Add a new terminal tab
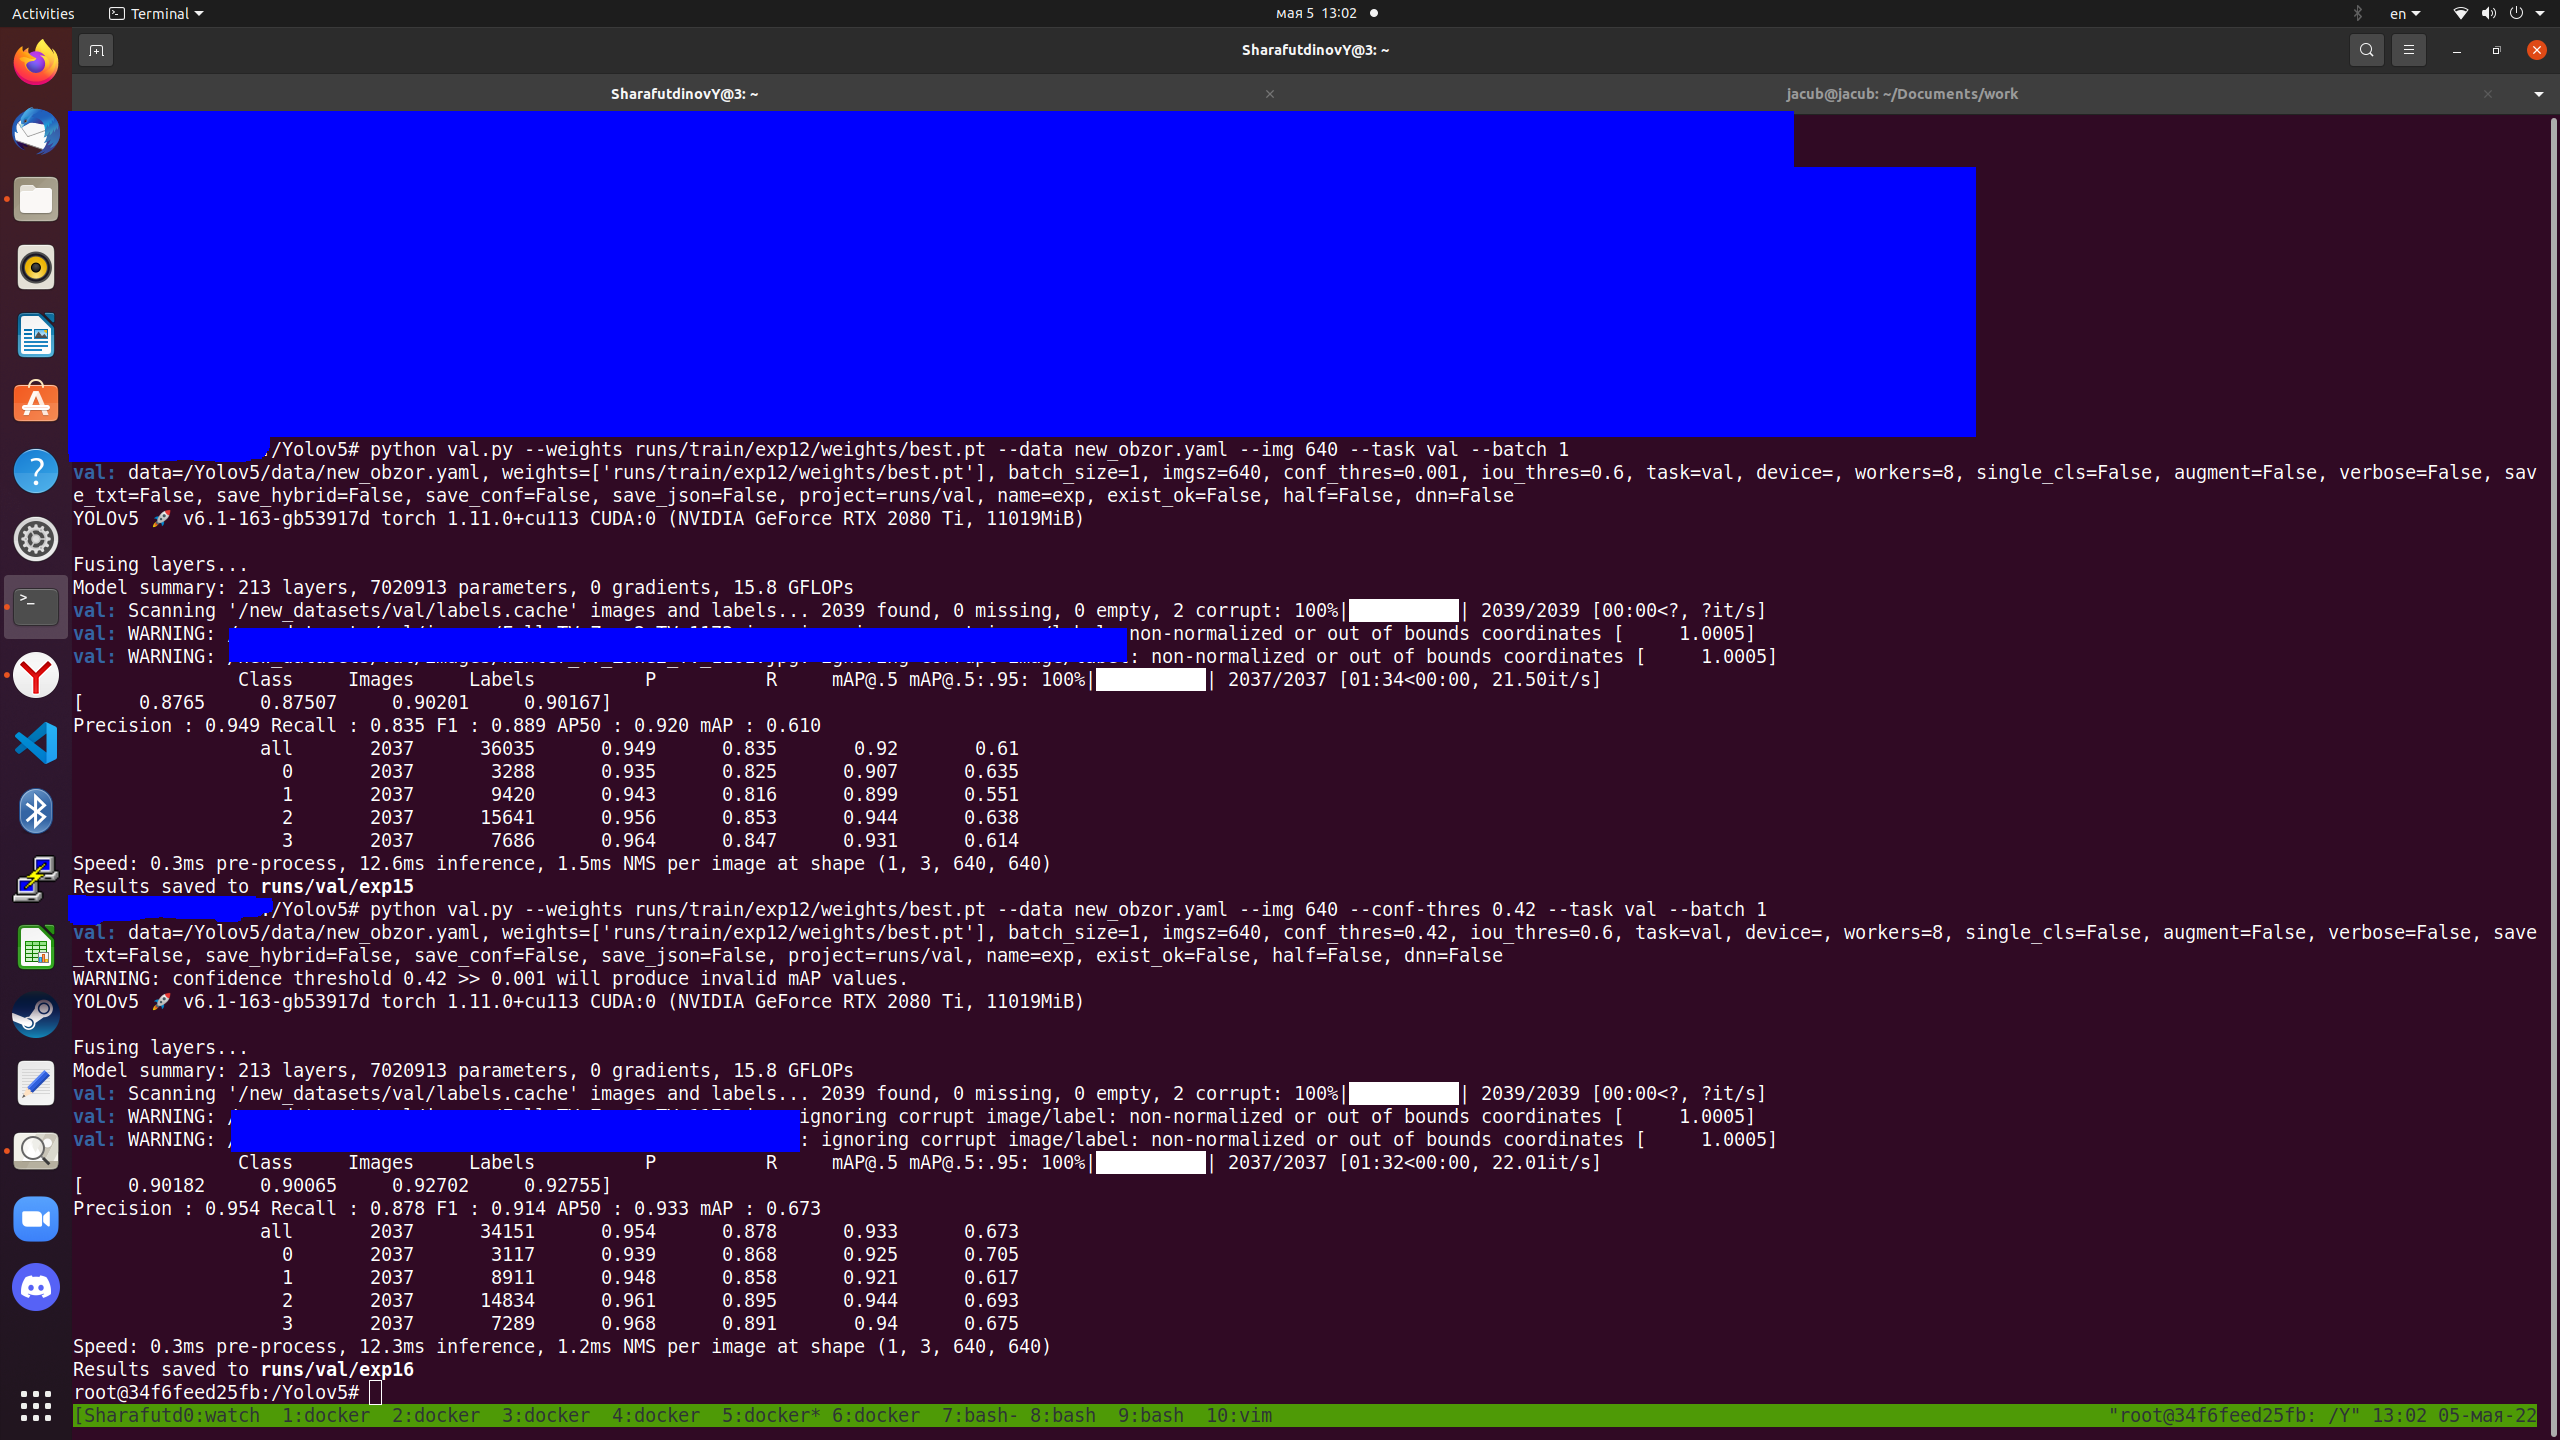Image resolution: width=2560 pixels, height=1440 pixels. (x=96, y=50)
